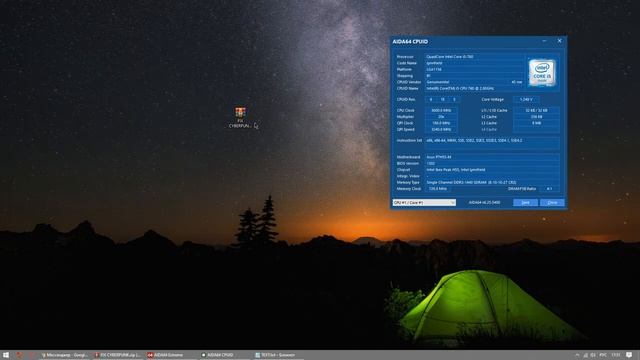
Task: Click the Chipset value row
Action: click(x=492, y=169)
